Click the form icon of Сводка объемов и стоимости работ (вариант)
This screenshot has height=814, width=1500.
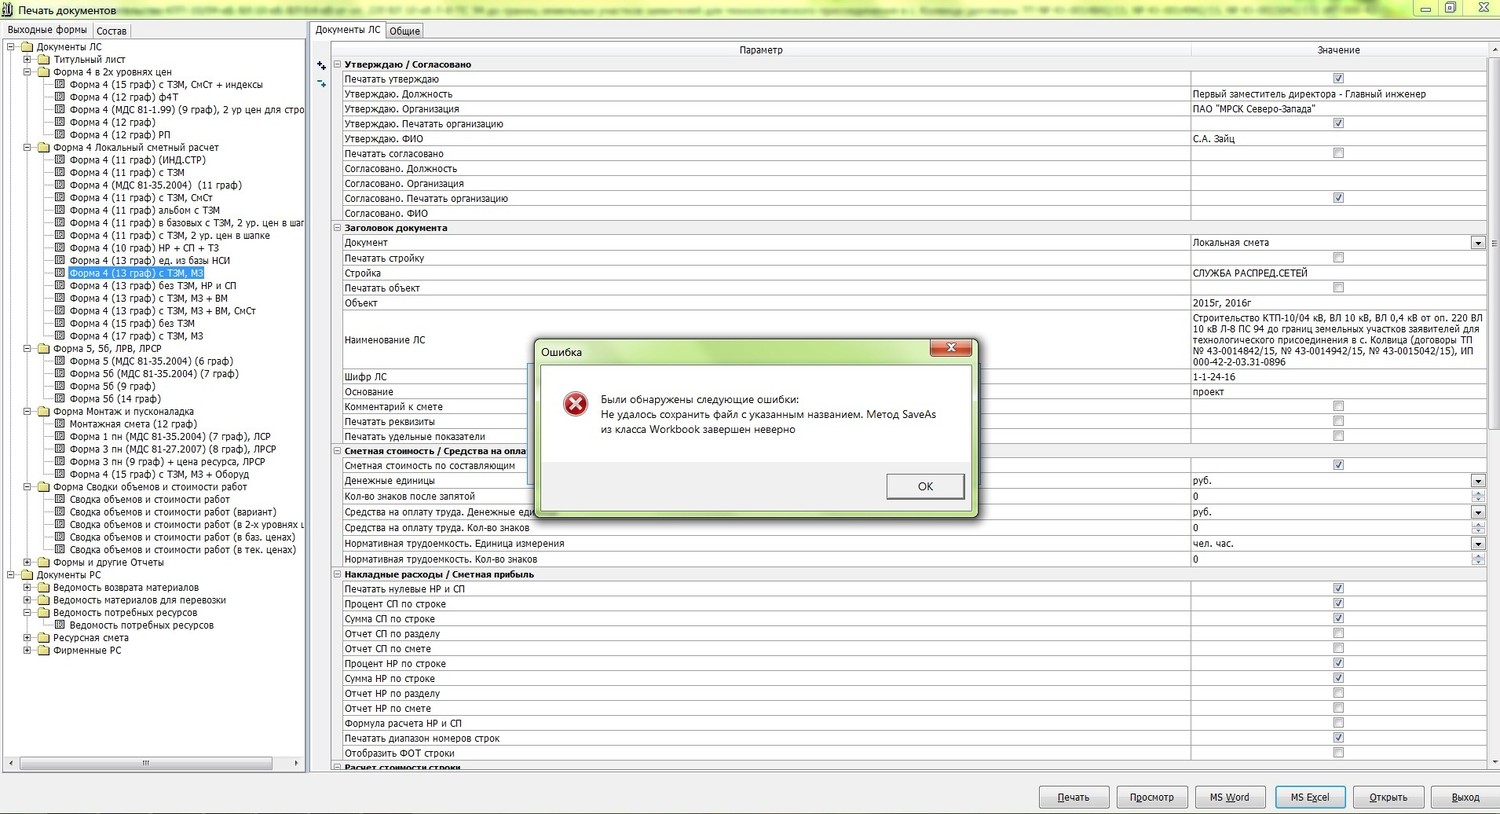pos(60,512)
